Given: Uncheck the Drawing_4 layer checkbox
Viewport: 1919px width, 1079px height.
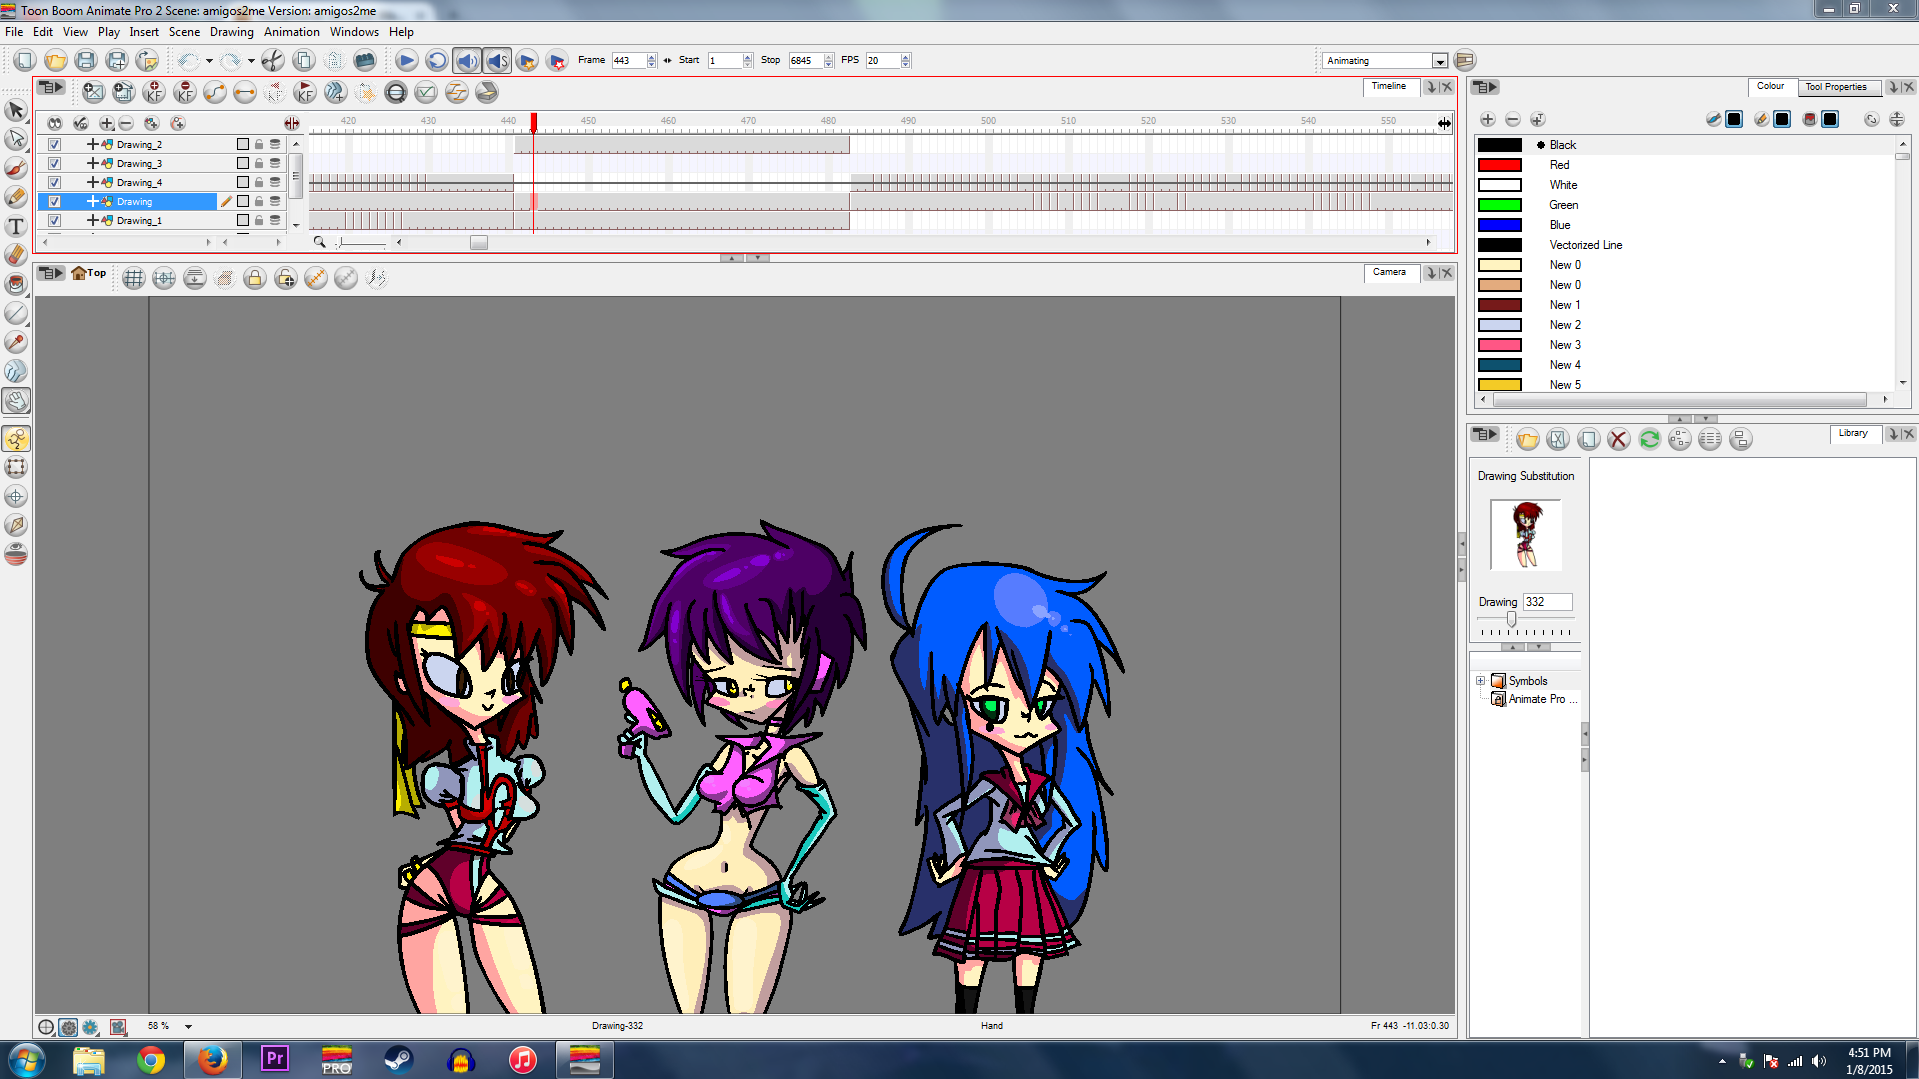Looking at the screenshot, I should (x=55, y=182).
